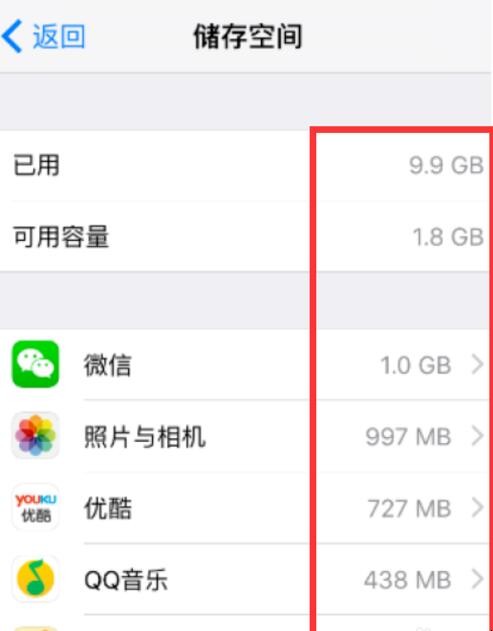Expand the QQ音乐 row chevron
493x631 pixels.
pos(477,579)
